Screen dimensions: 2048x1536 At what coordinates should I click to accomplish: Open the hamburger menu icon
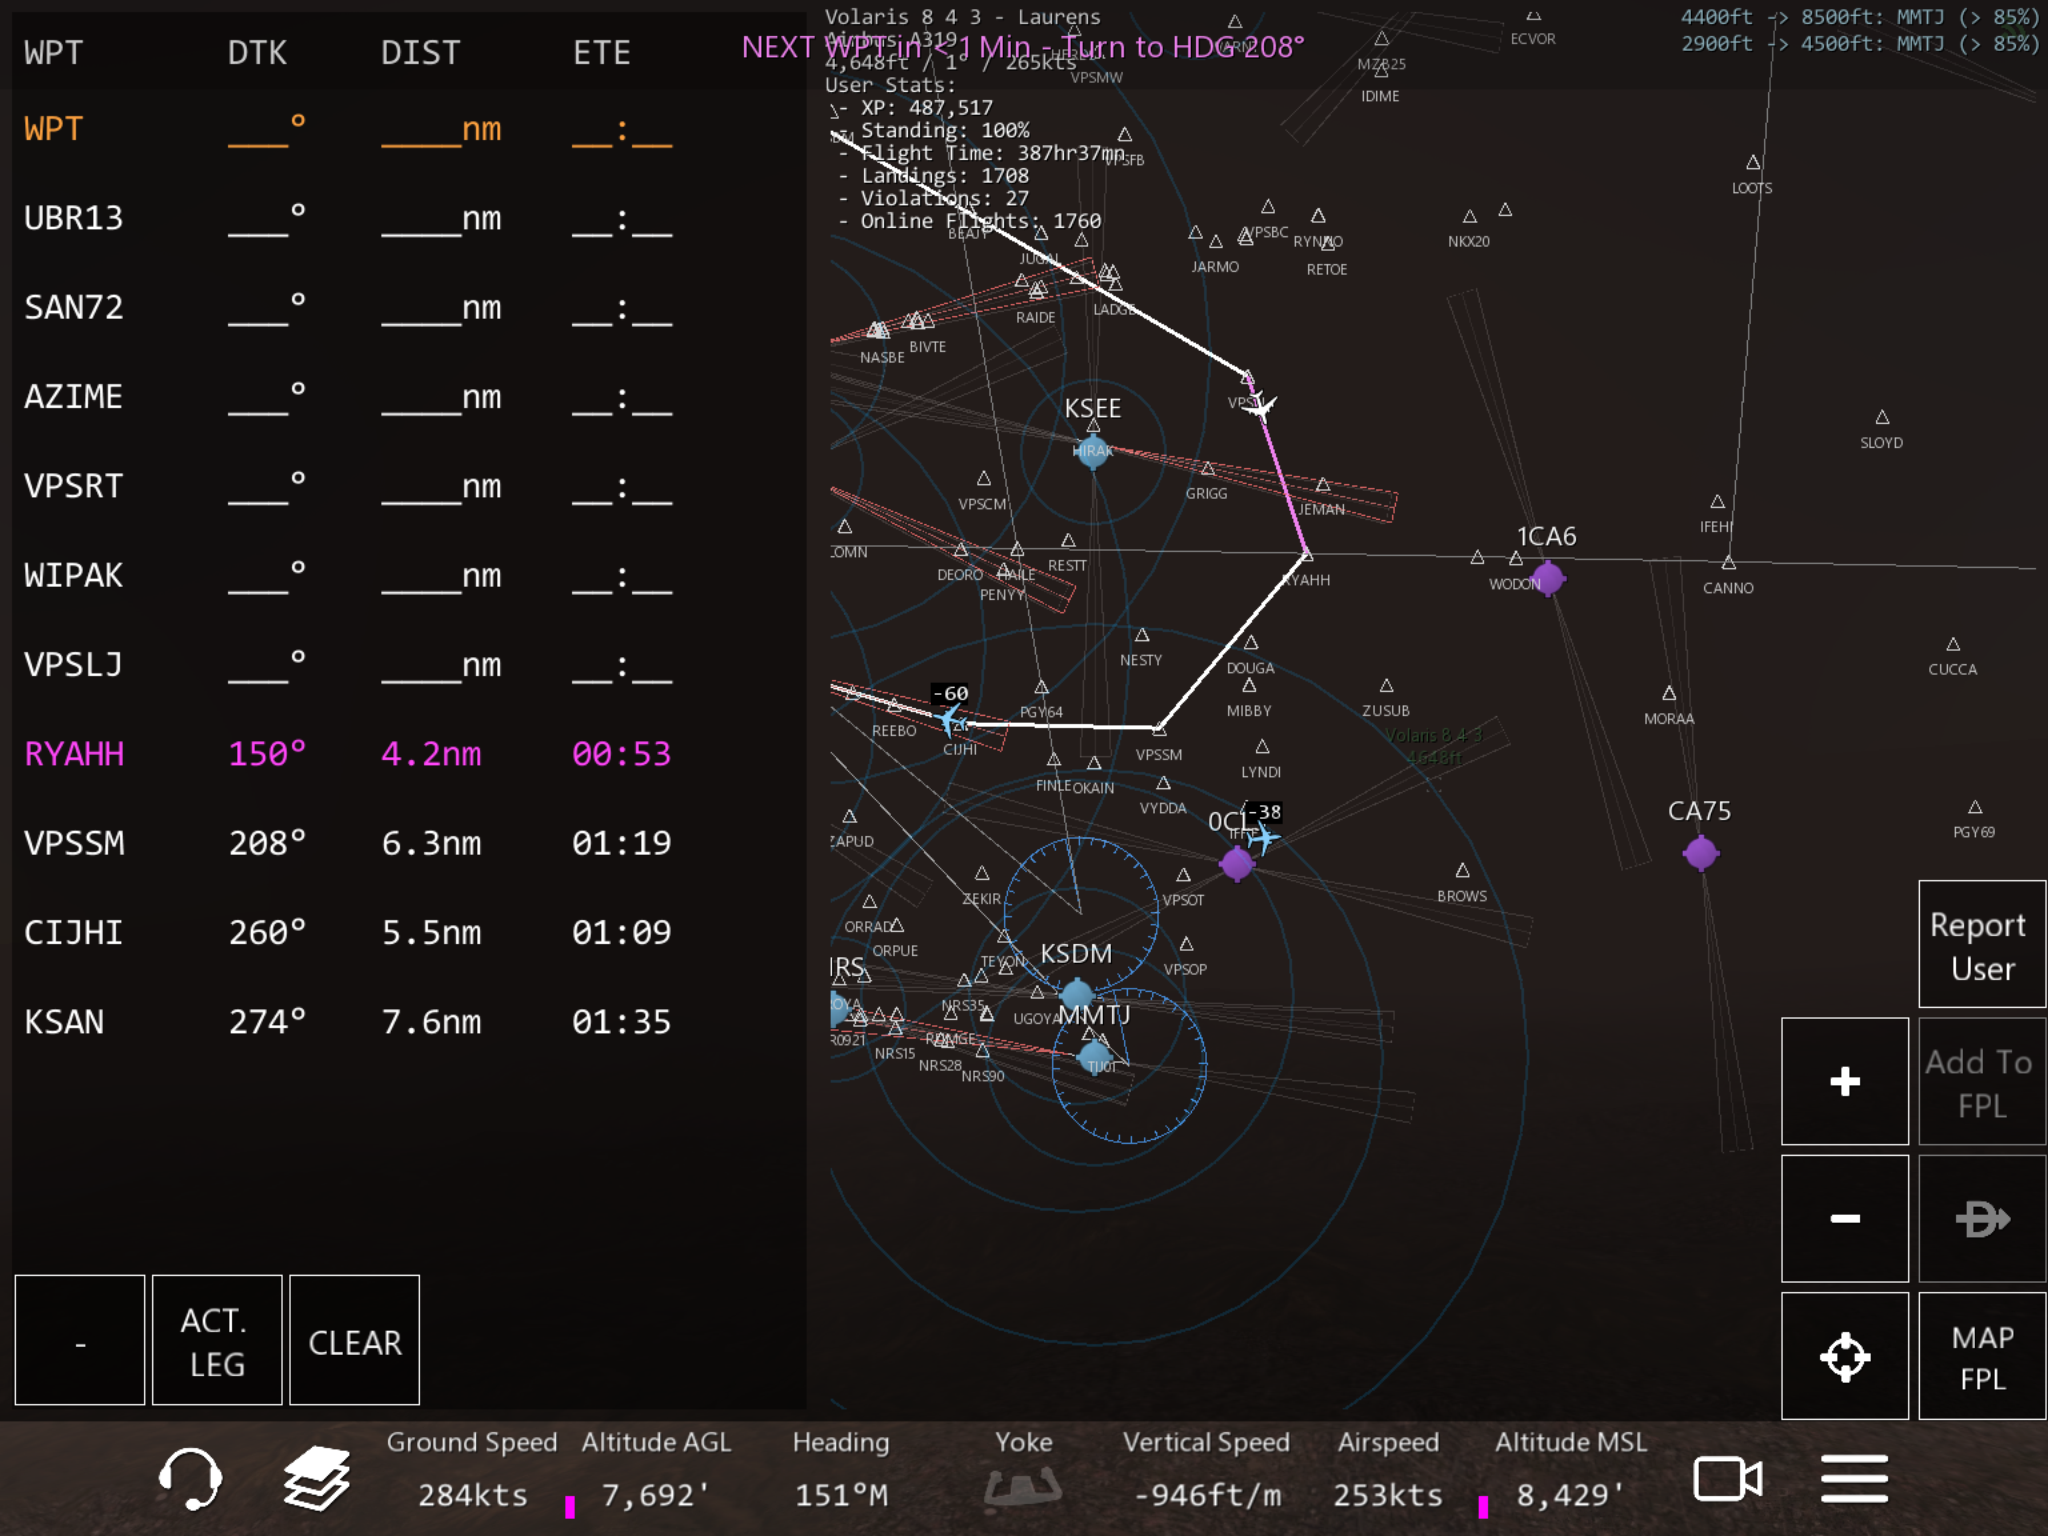1854,1478
